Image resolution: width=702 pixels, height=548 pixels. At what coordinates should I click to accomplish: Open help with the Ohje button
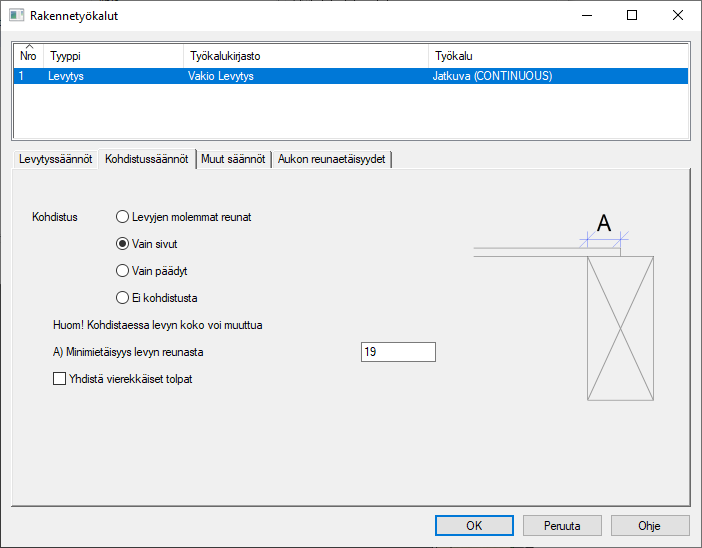pos(649,525)
